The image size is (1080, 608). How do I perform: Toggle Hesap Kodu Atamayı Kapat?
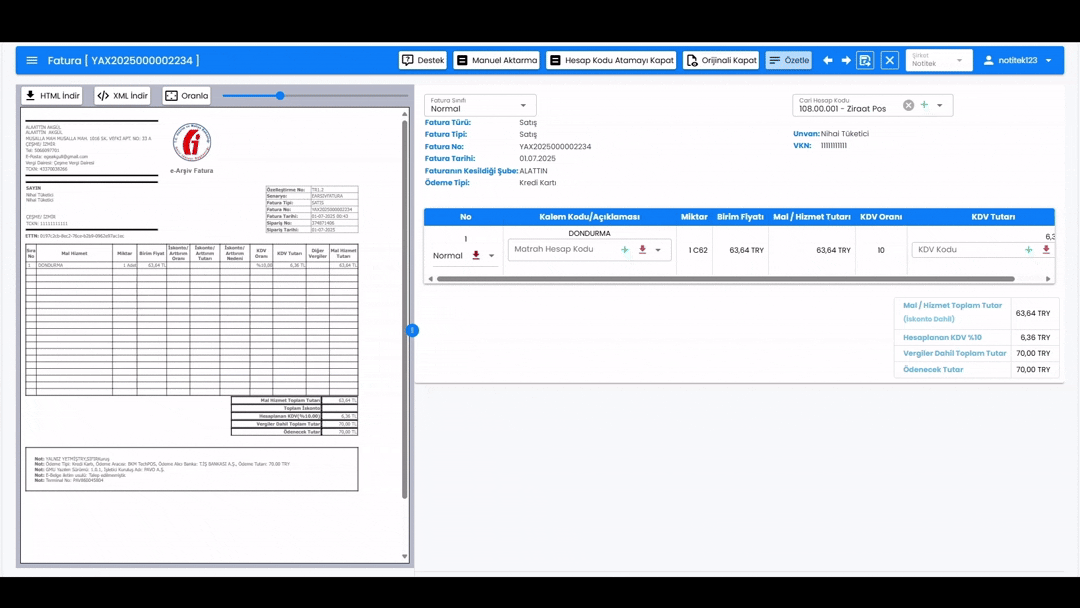click(611, 61)
